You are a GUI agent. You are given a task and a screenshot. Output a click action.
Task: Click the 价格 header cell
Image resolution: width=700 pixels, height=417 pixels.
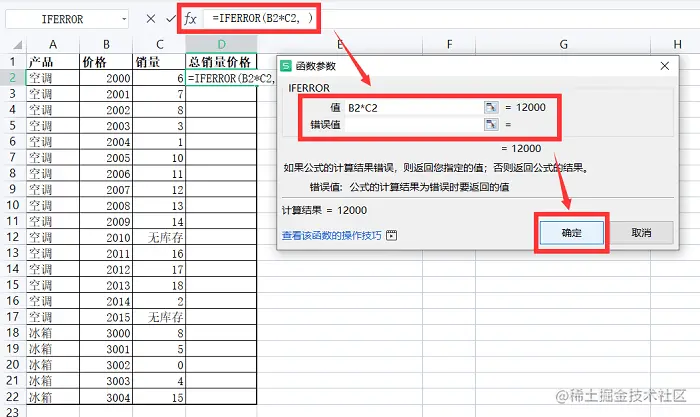pyautogui.click(x=106, y=62)
